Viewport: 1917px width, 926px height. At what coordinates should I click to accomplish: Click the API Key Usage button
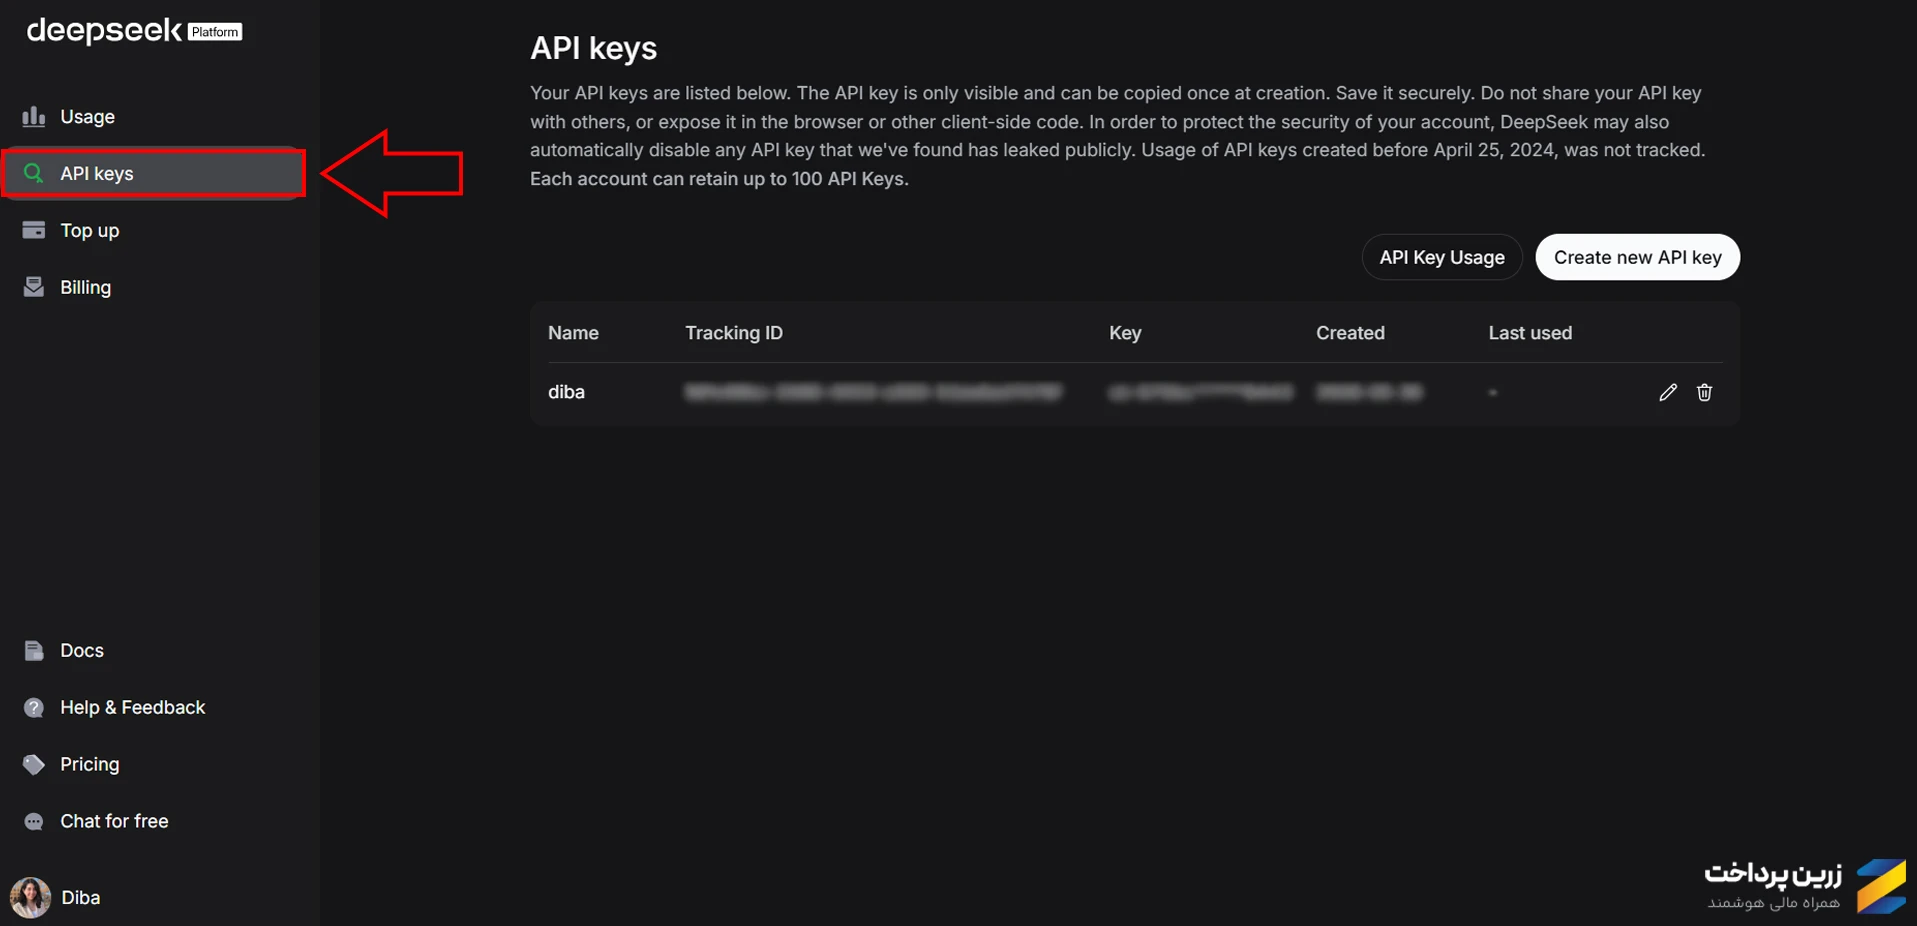click(1442, 257)
